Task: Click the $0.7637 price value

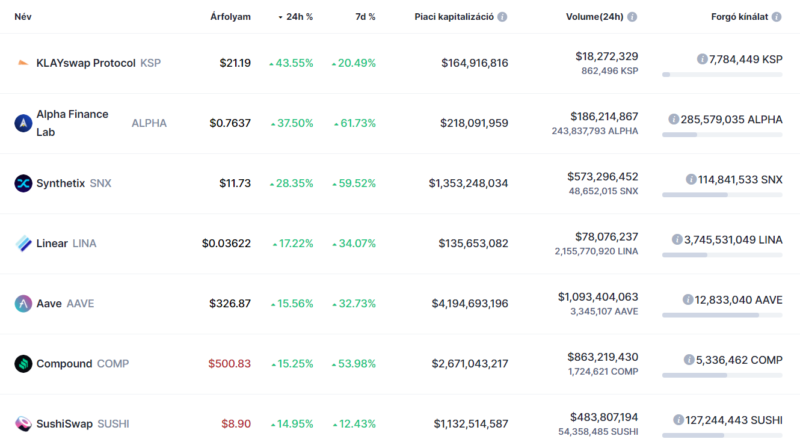Action: tap(230, 123)
